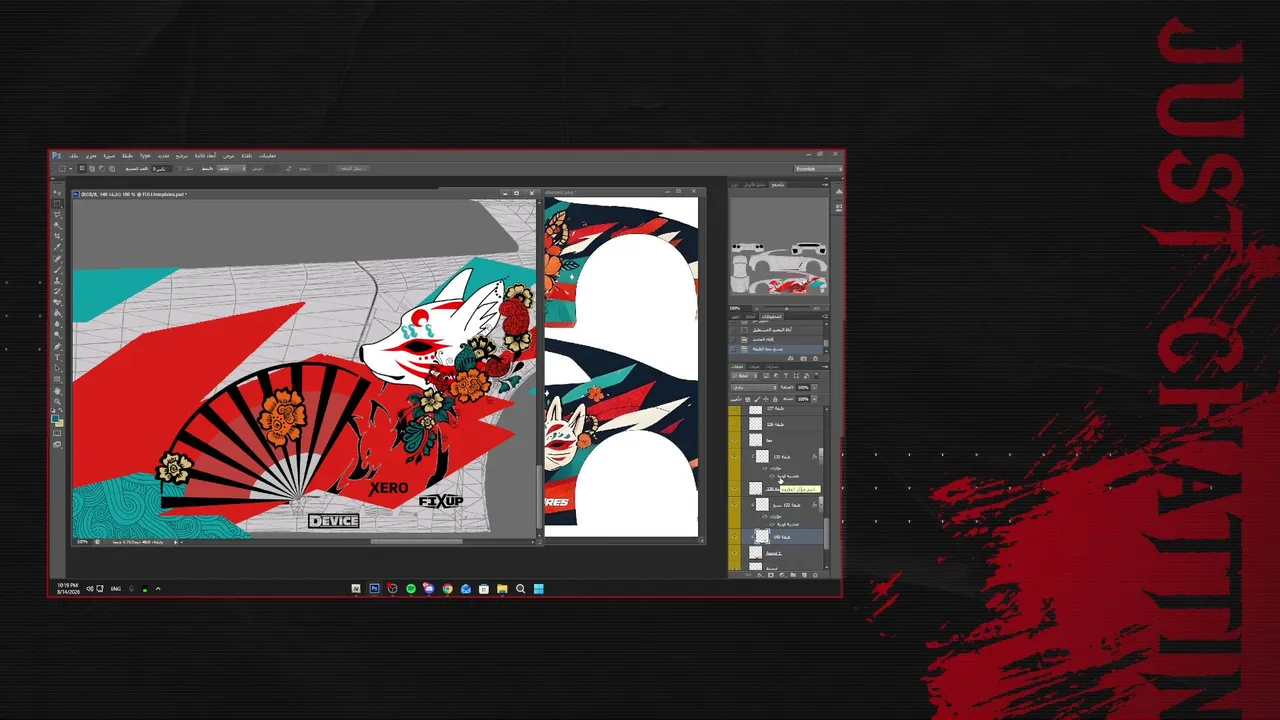Image resolution: width=1280 pixels, height=720 pixels.
Task: Open the layer Kind filter dropdown
Action: coord(742,376)
